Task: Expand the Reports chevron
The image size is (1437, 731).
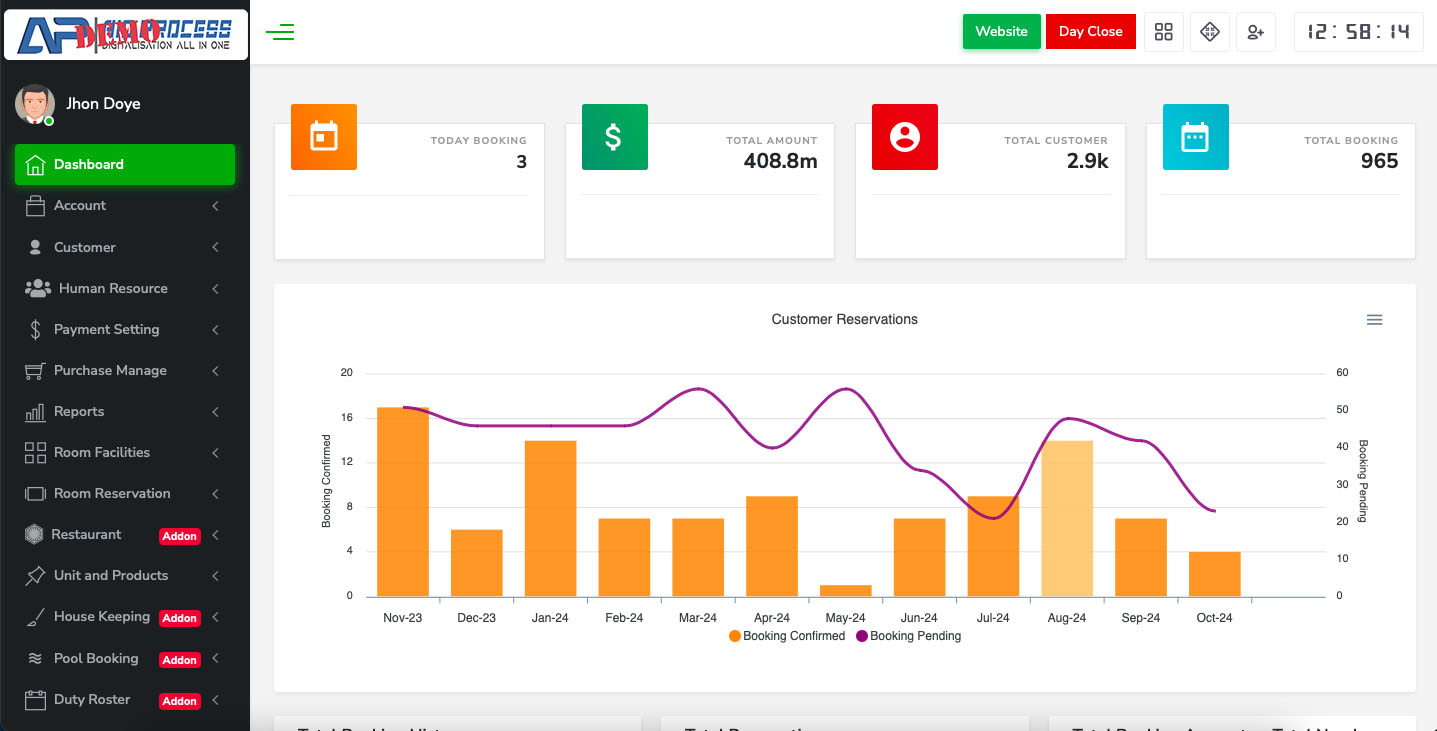Action: [215, 412]
